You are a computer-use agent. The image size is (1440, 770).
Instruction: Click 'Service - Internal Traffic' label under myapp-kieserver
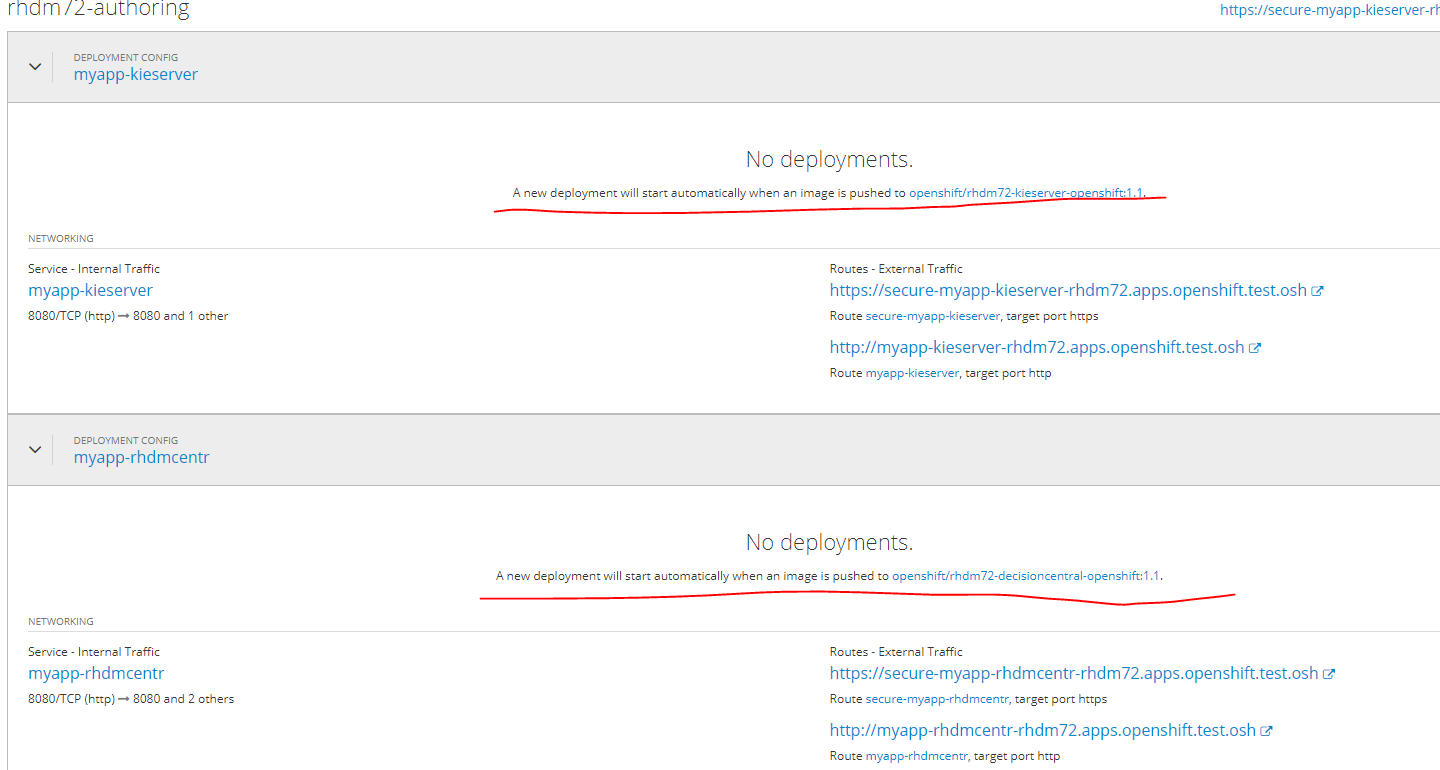tap(94, 269)
